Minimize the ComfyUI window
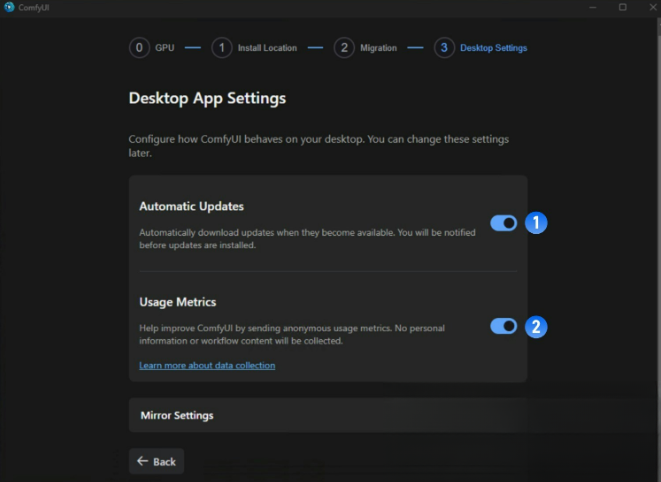Viewport: 661px width, 482px height. [x=593, y=7]
